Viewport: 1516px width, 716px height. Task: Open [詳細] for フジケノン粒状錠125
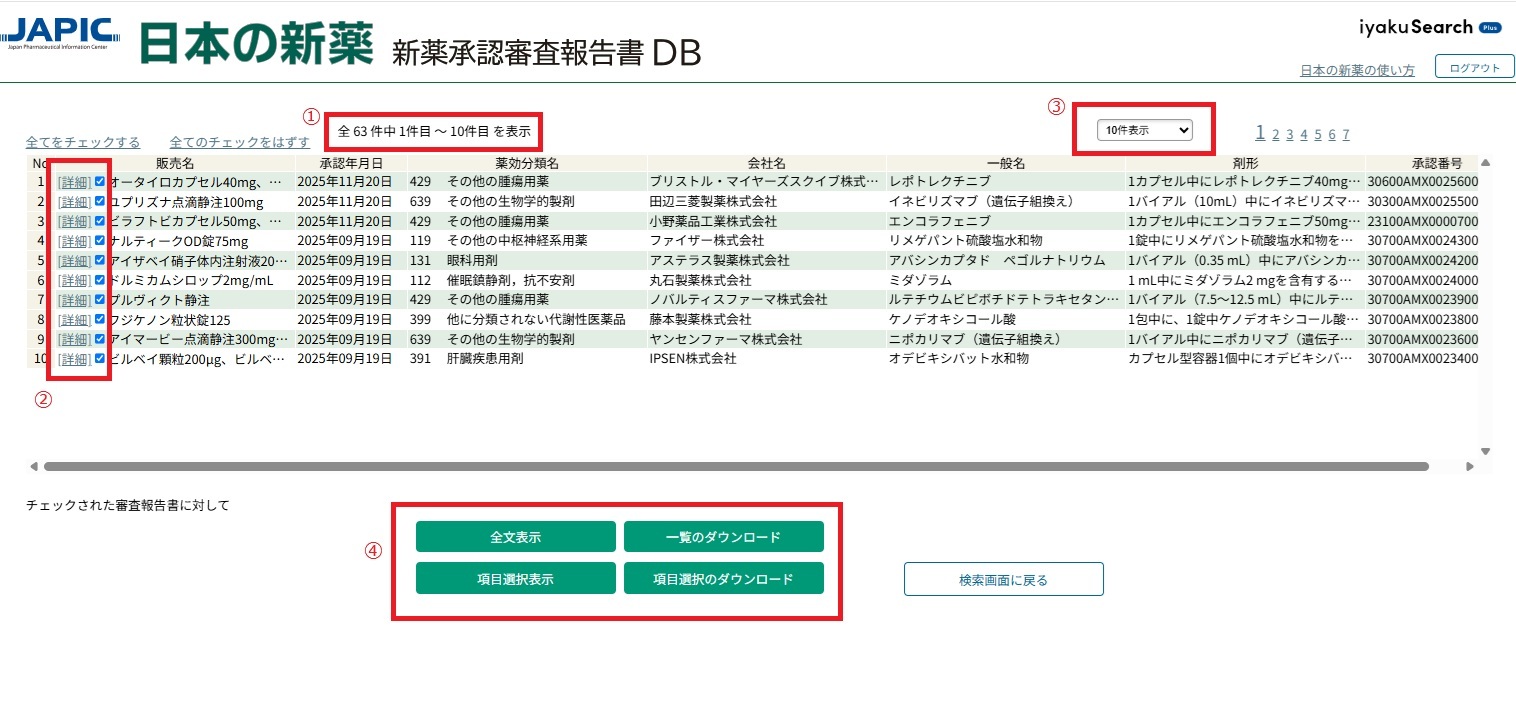pos(74,320)
